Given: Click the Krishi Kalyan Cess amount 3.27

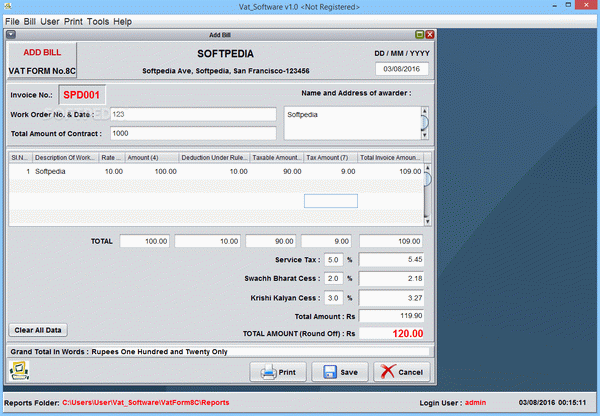Looking at the screenshot, I should (391, 298).
